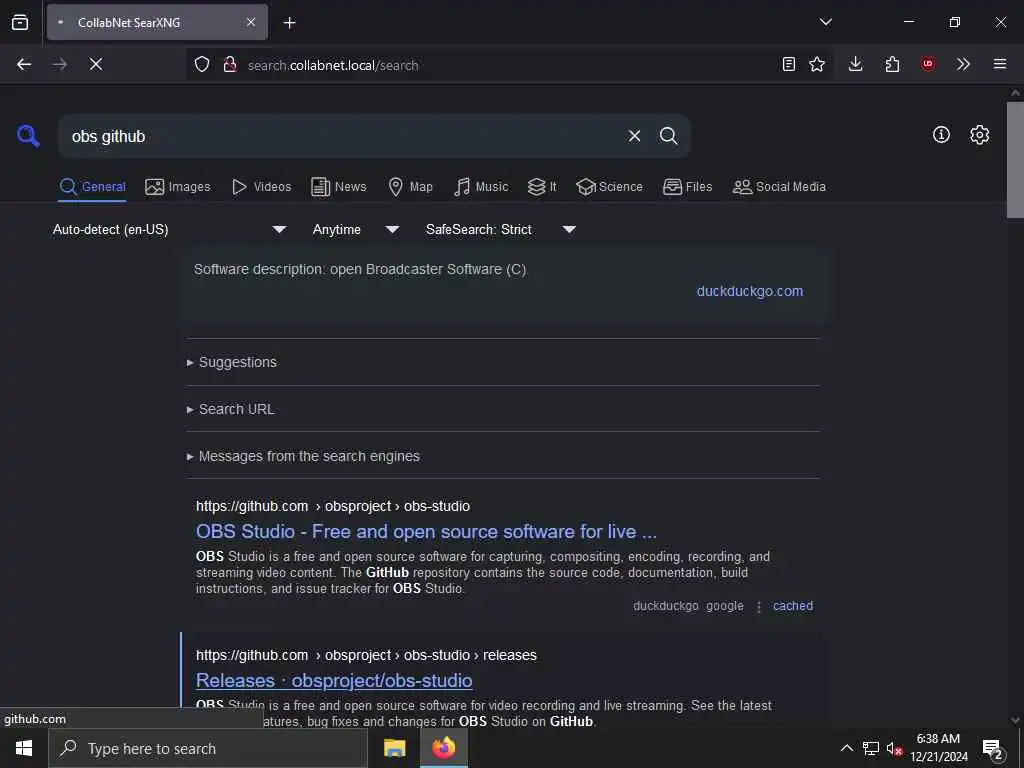Click Firefox taskbar icon
Image resolution: width=1024 pixels, height=768 pixels.
coord(443,748)
